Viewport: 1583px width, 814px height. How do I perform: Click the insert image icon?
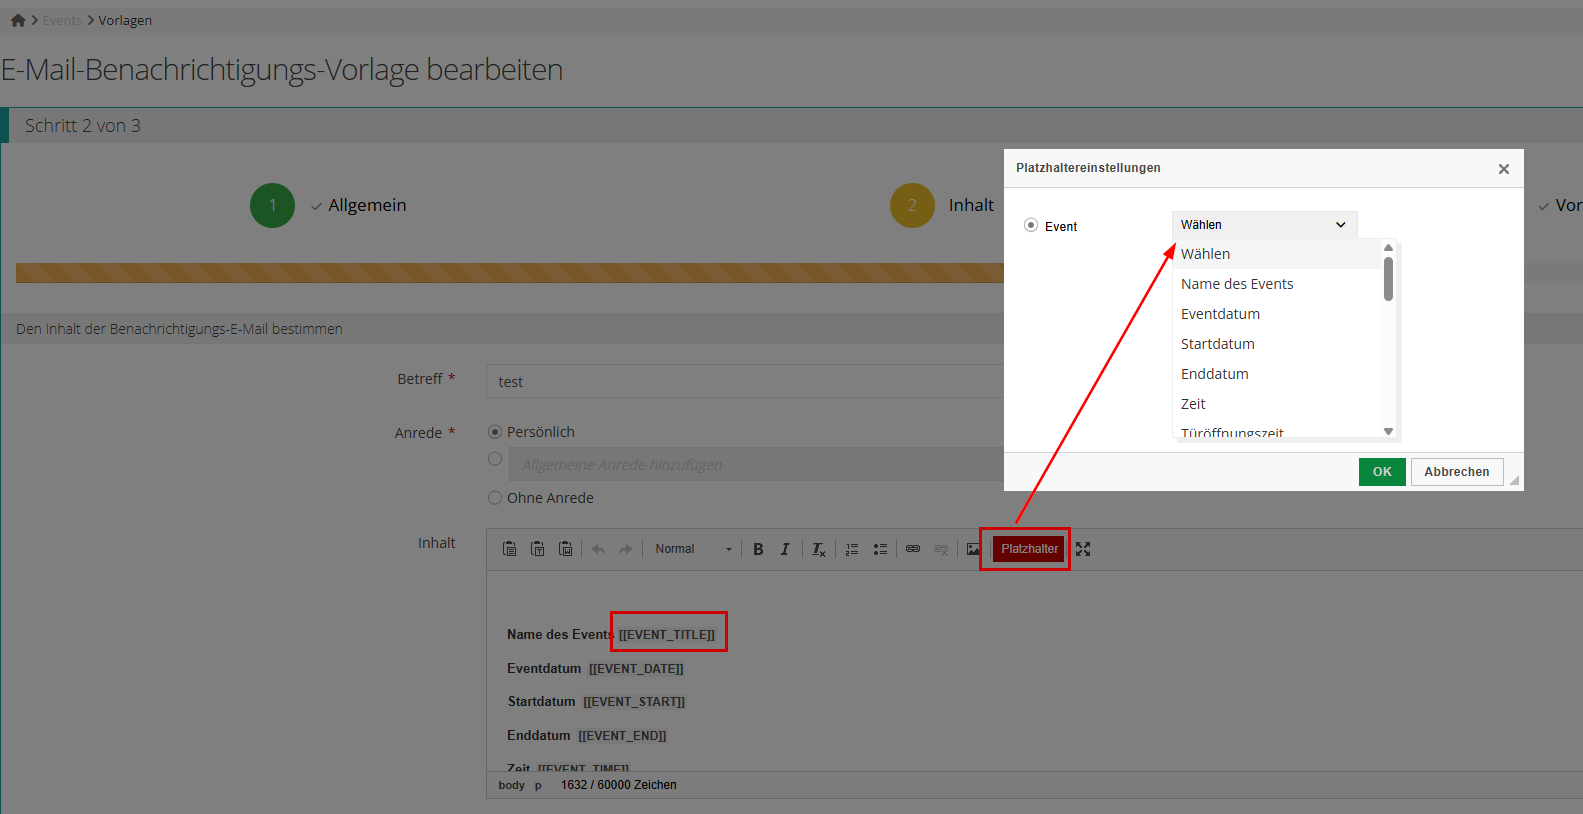click(973, 549)
